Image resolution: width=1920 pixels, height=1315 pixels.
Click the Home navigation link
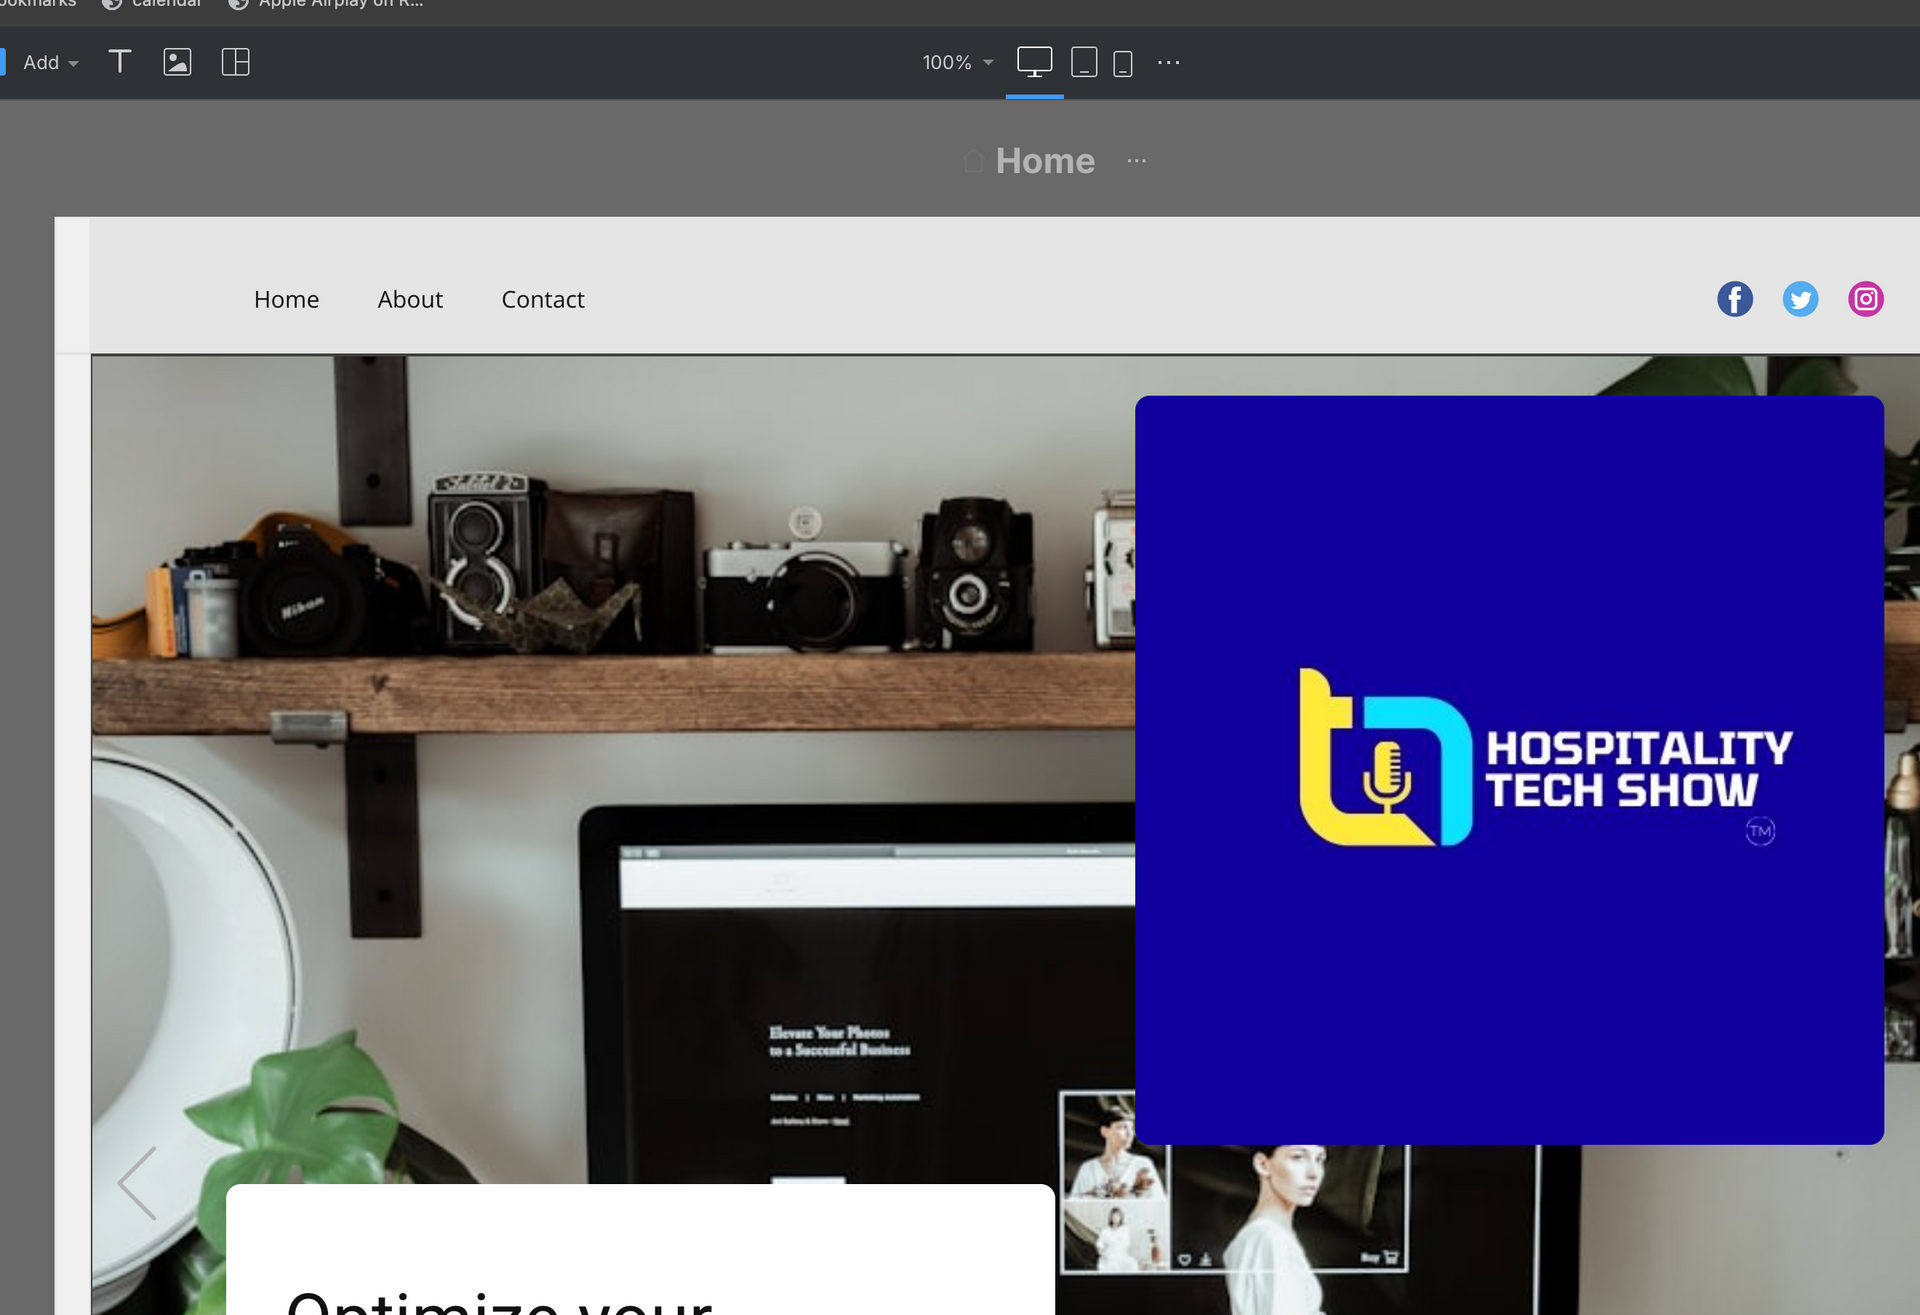click(x=286, y=299)
